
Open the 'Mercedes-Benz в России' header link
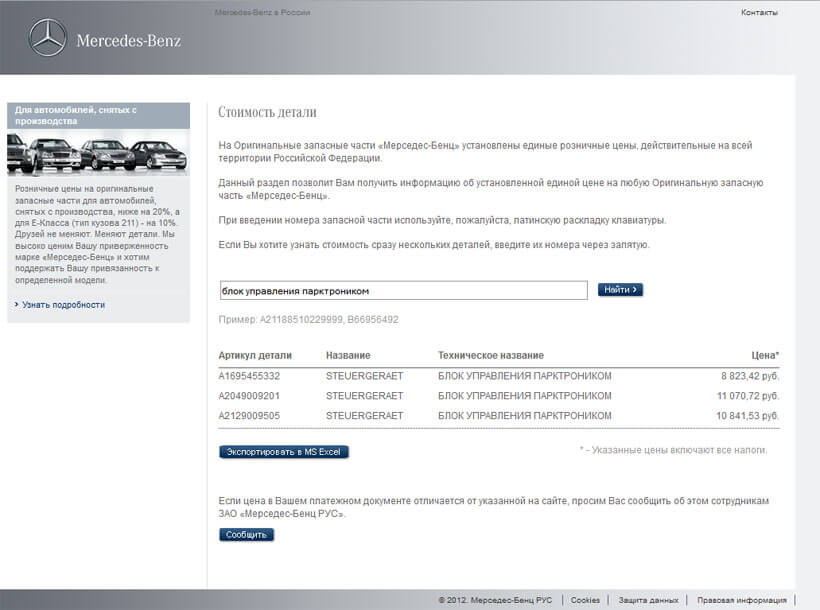pos(262,12)
